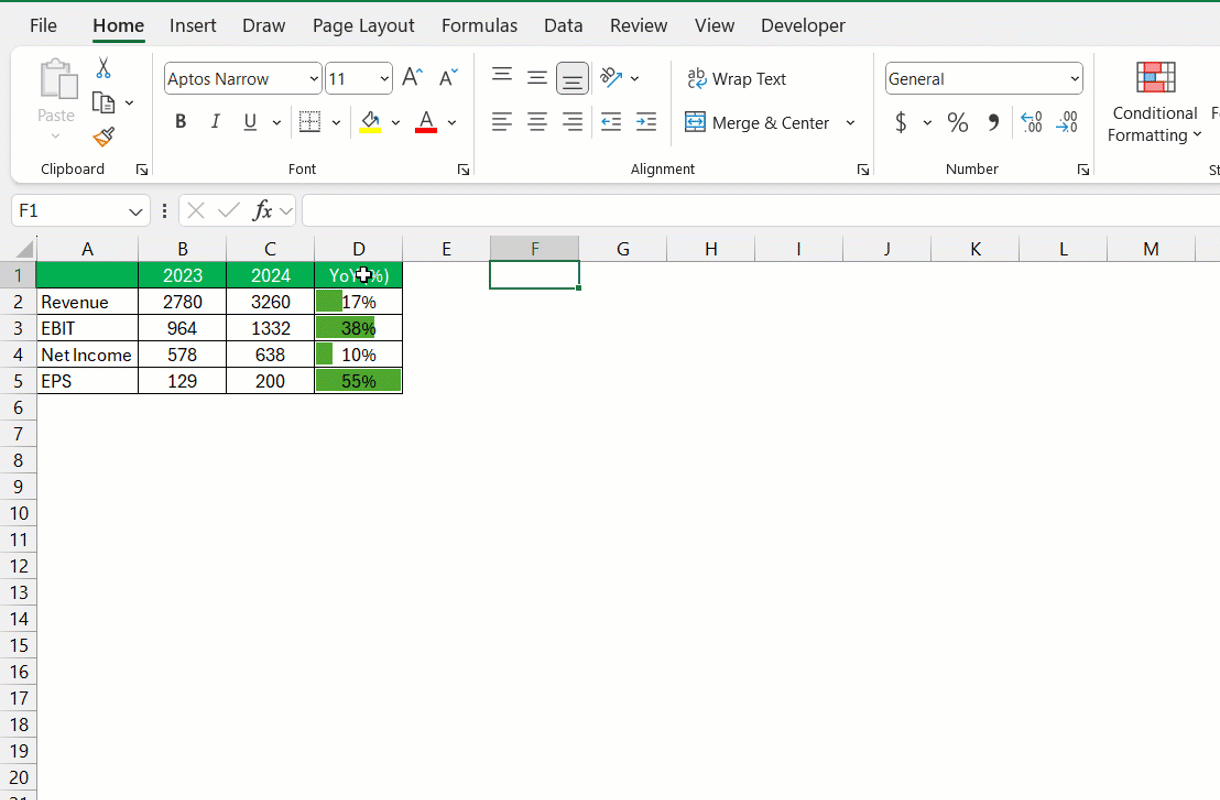Align text to the left

(502, 122)
